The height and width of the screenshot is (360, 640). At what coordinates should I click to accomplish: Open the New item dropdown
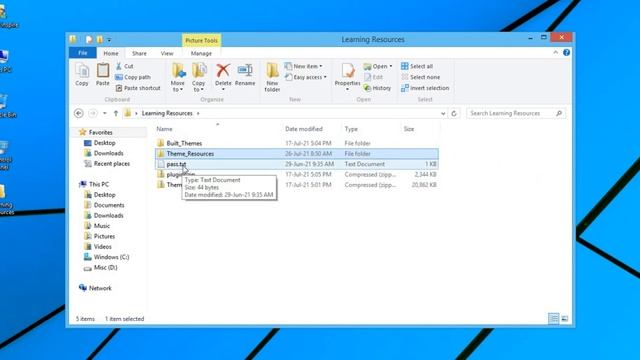[304, 66]
